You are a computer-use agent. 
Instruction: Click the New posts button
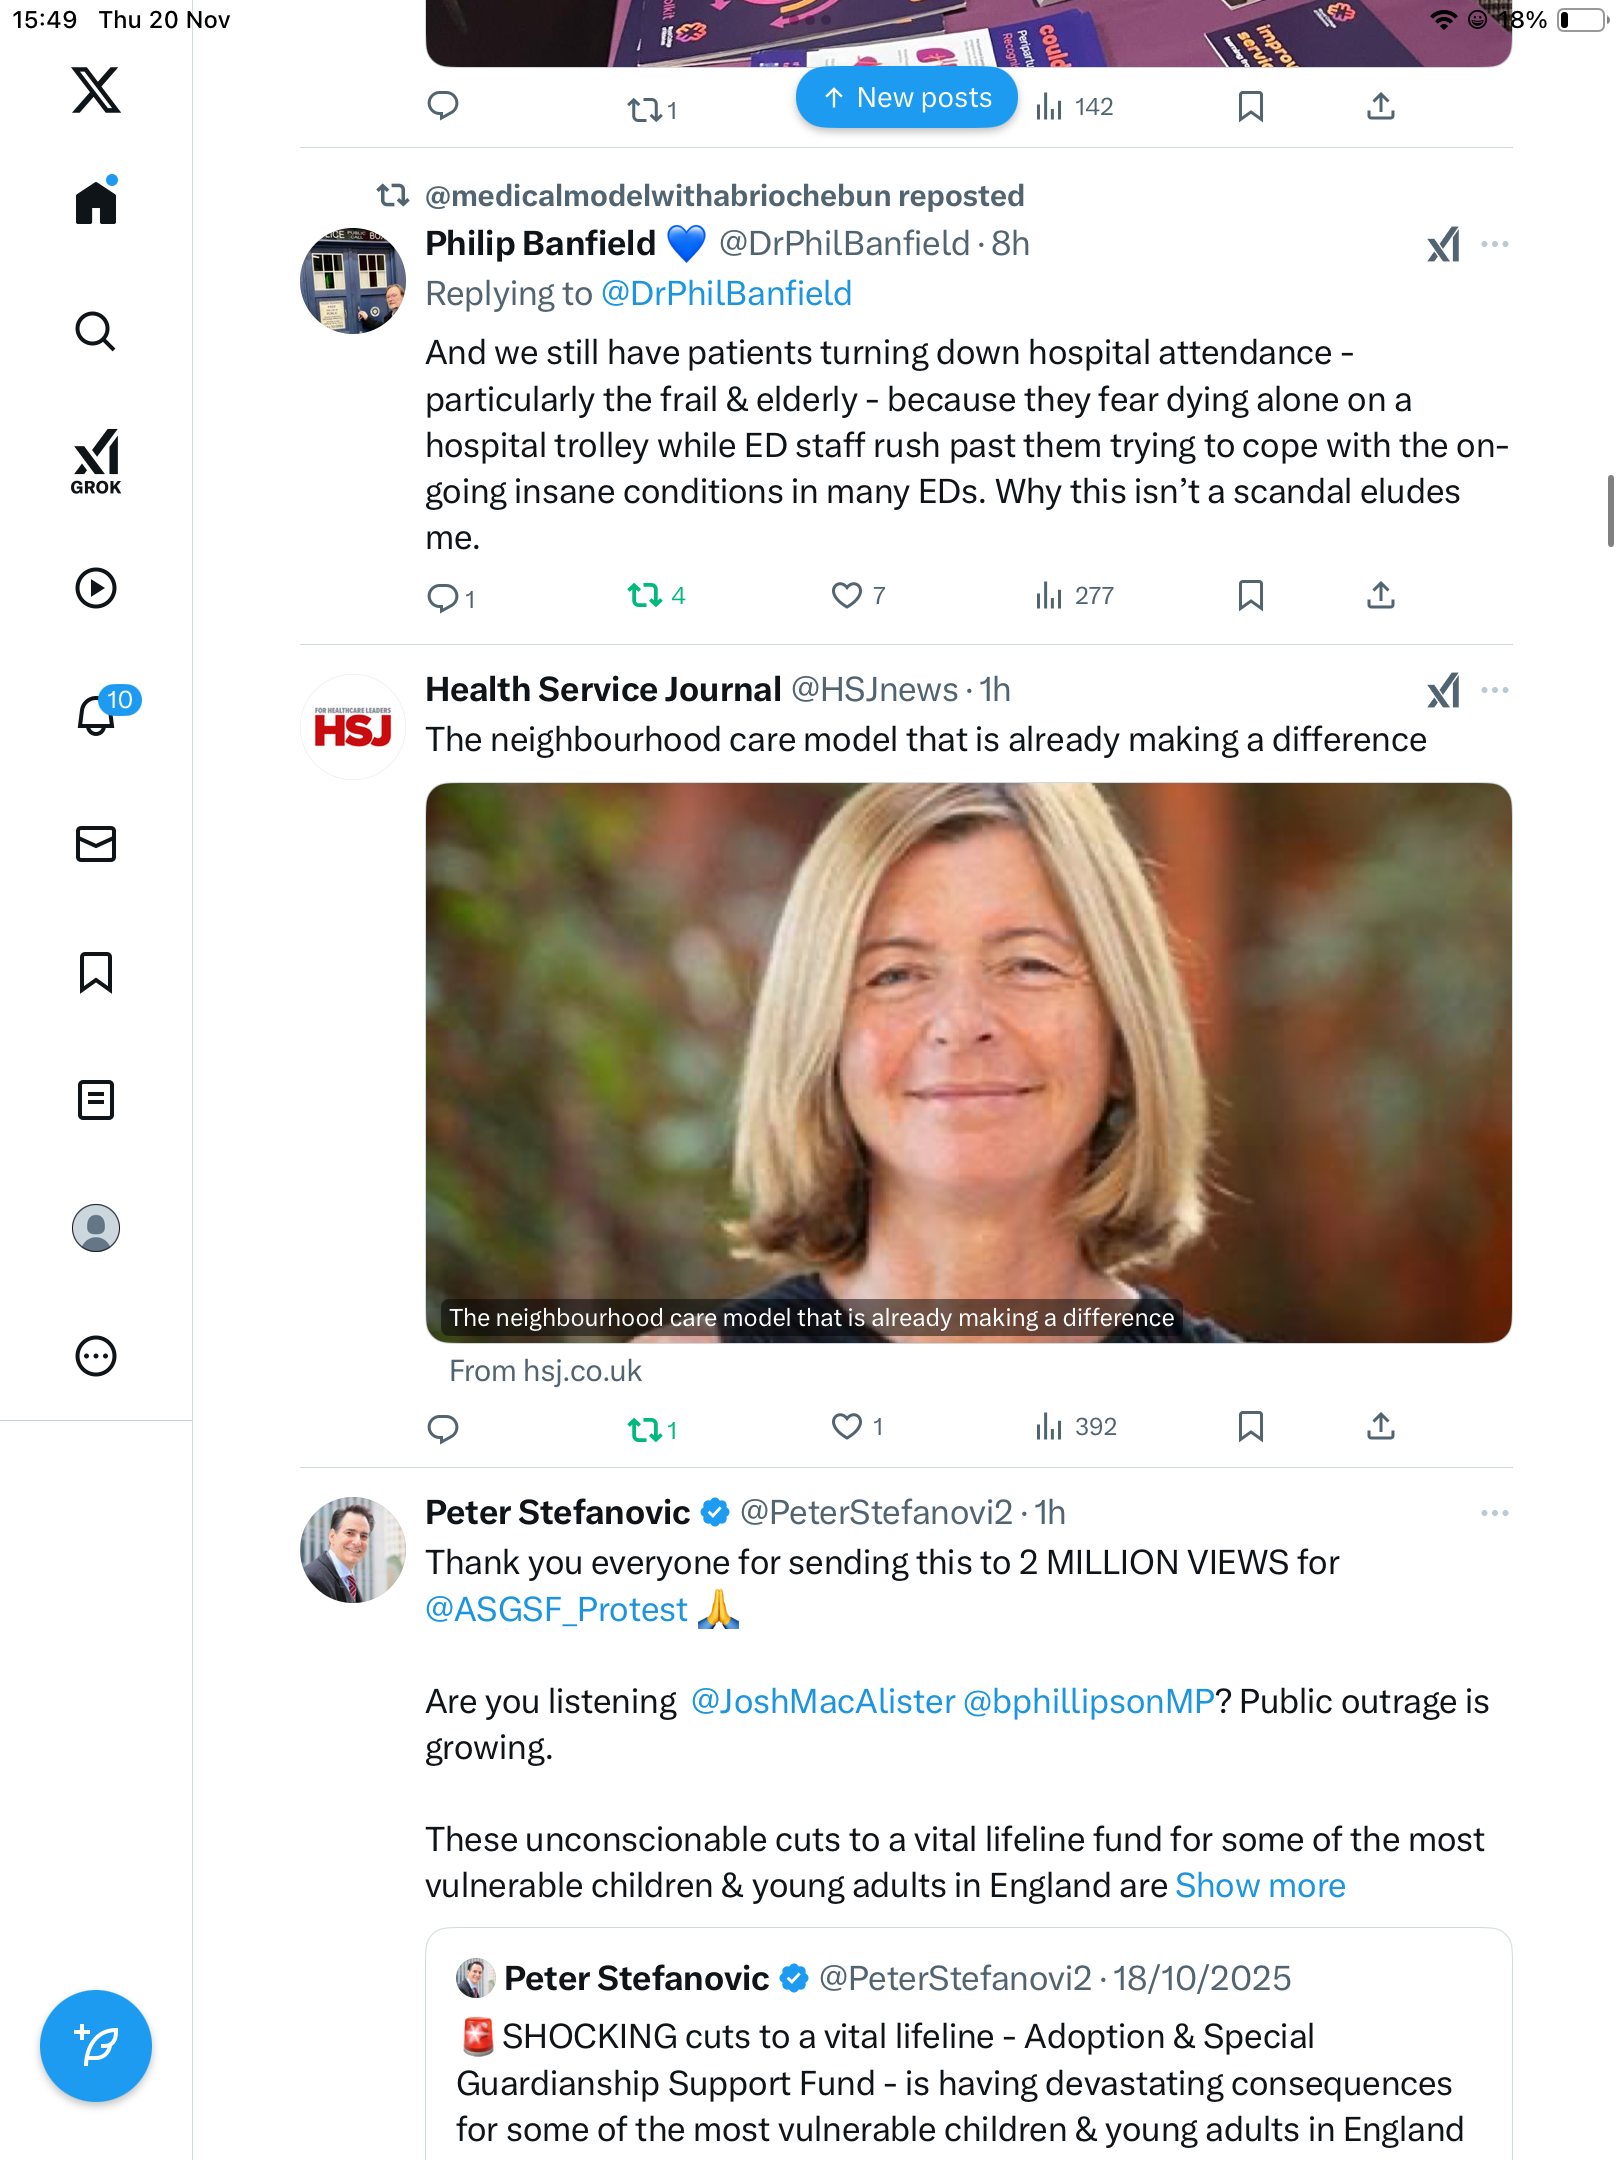[x=907, y=98]
